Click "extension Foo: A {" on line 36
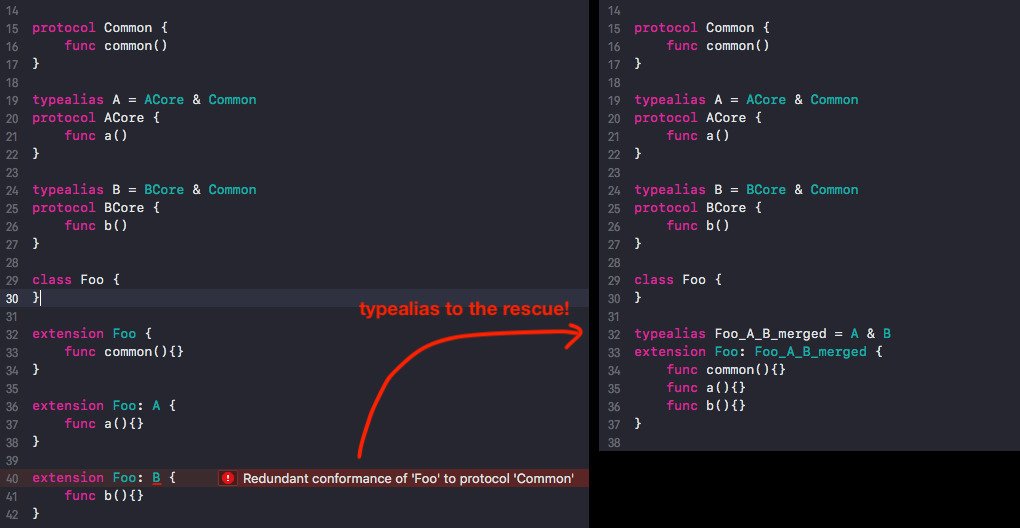This screenshot has height=528, width=1020. [103, 406]
